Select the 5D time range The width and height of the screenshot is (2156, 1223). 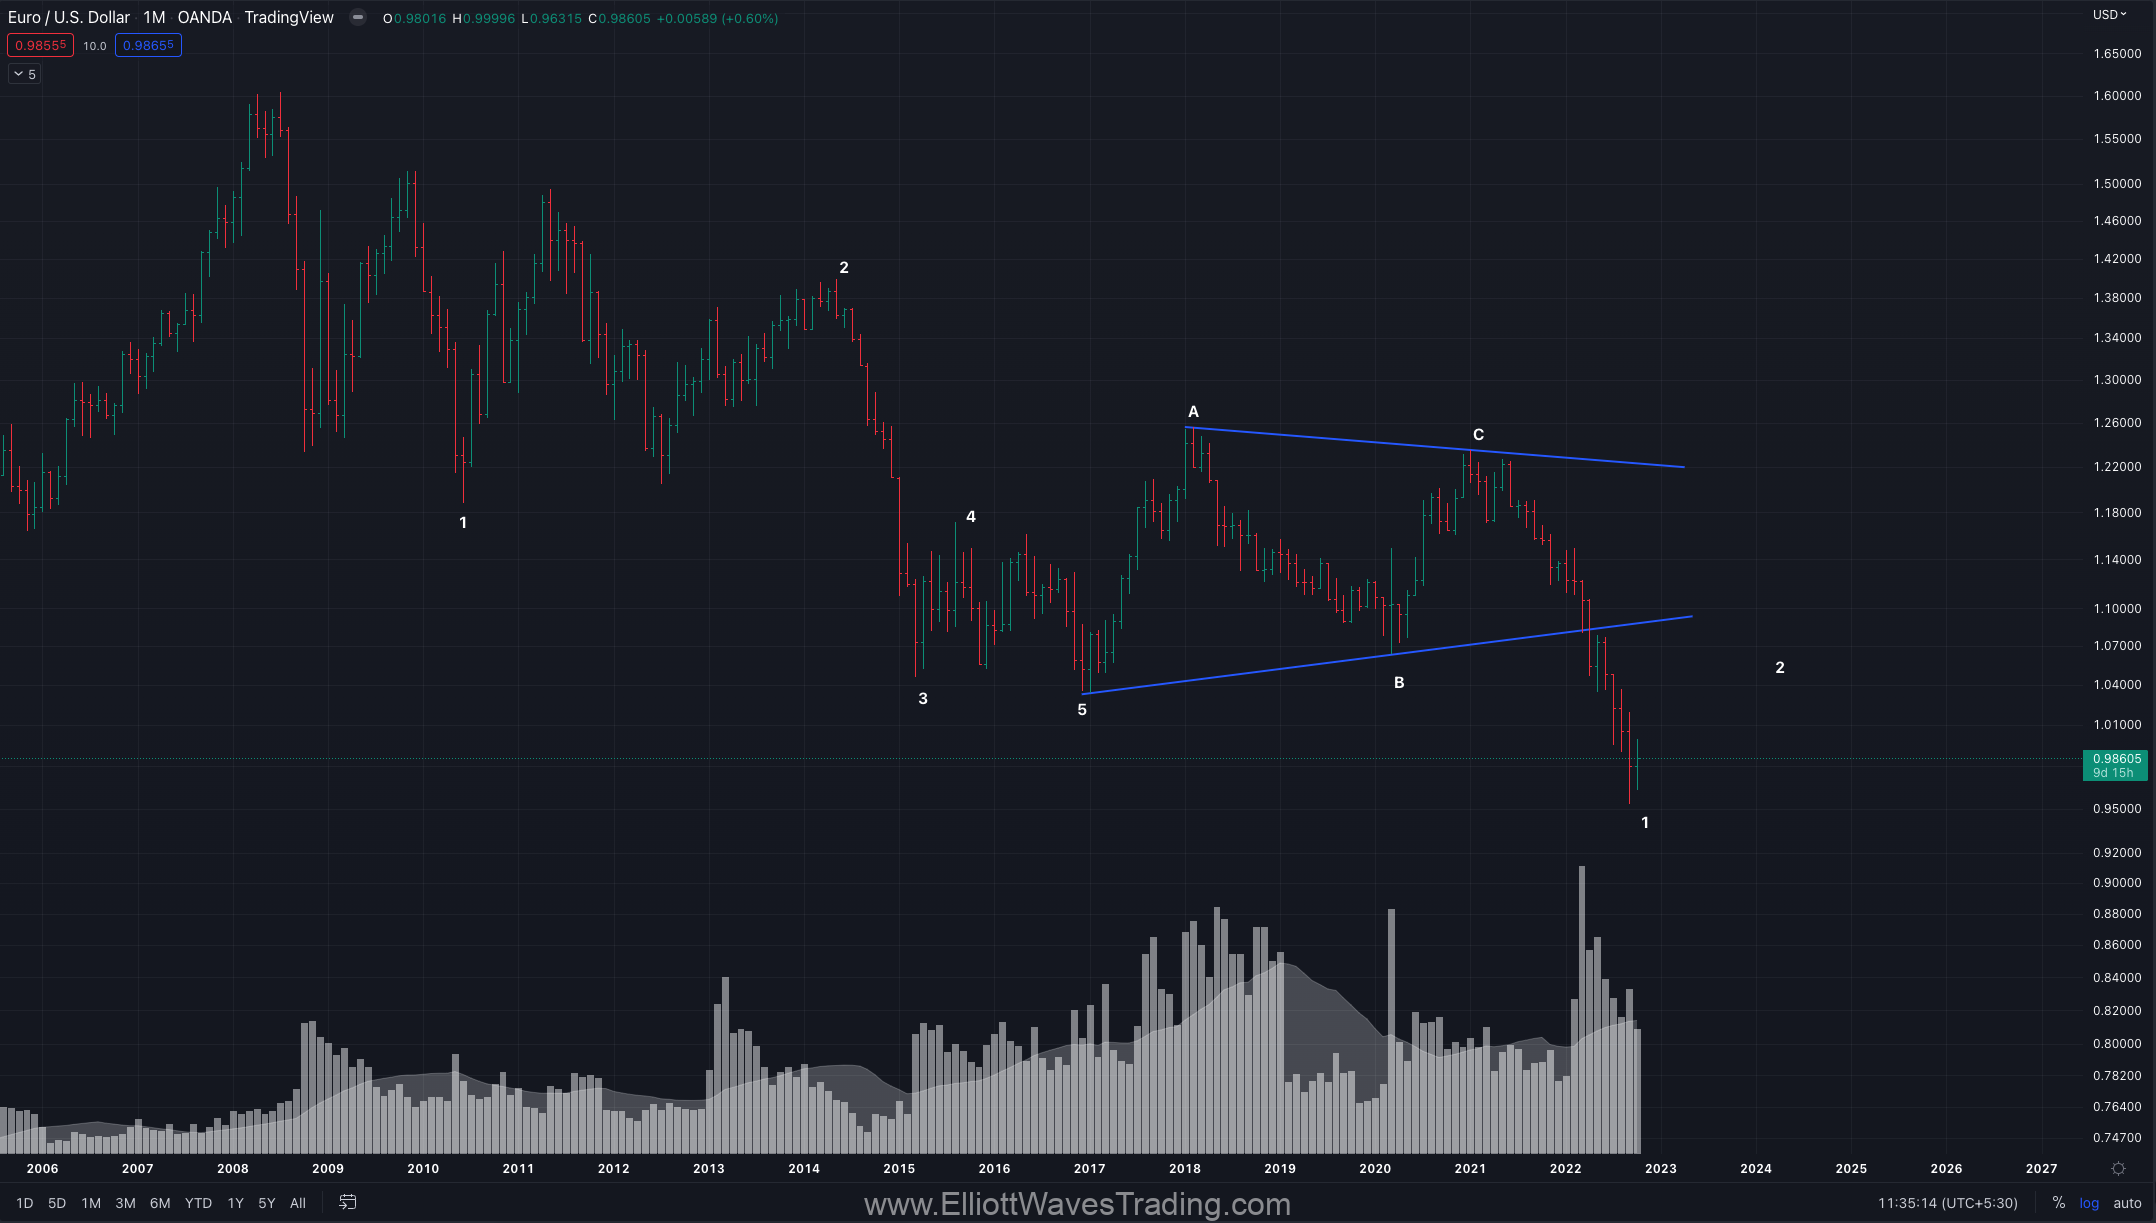[x=57, y=1203]
